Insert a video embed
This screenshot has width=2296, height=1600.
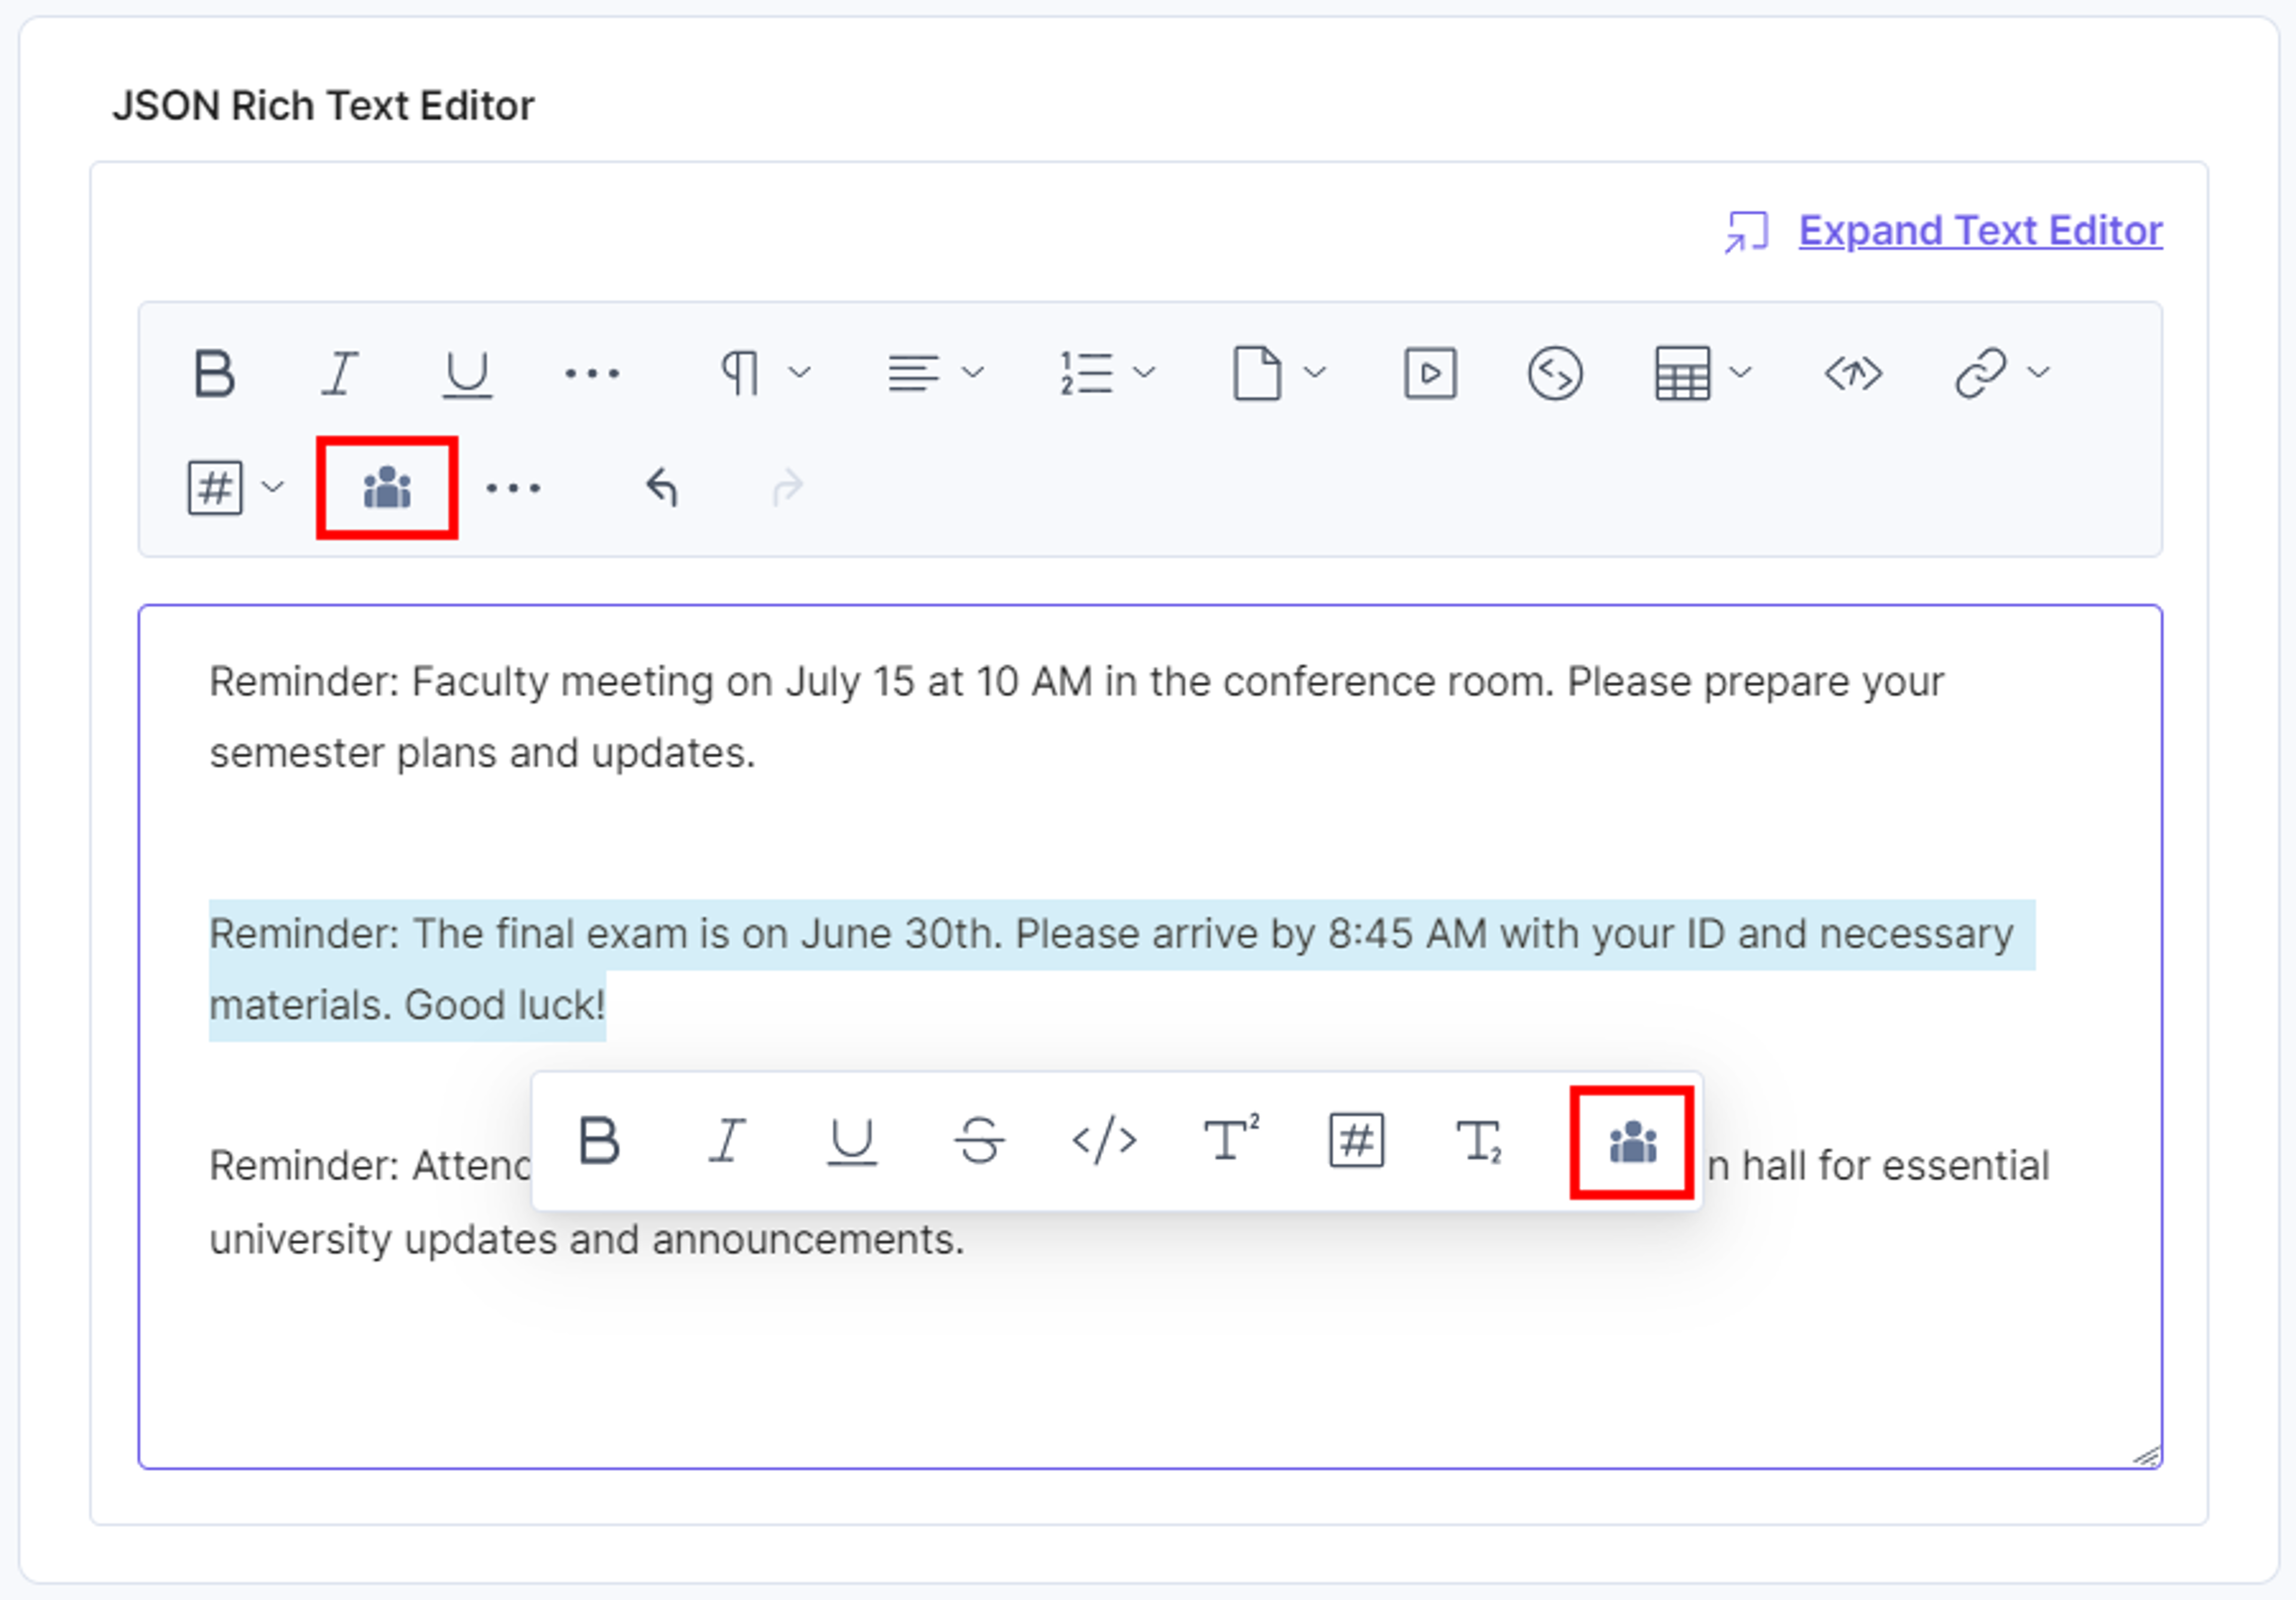click(x=1430, y=374)
